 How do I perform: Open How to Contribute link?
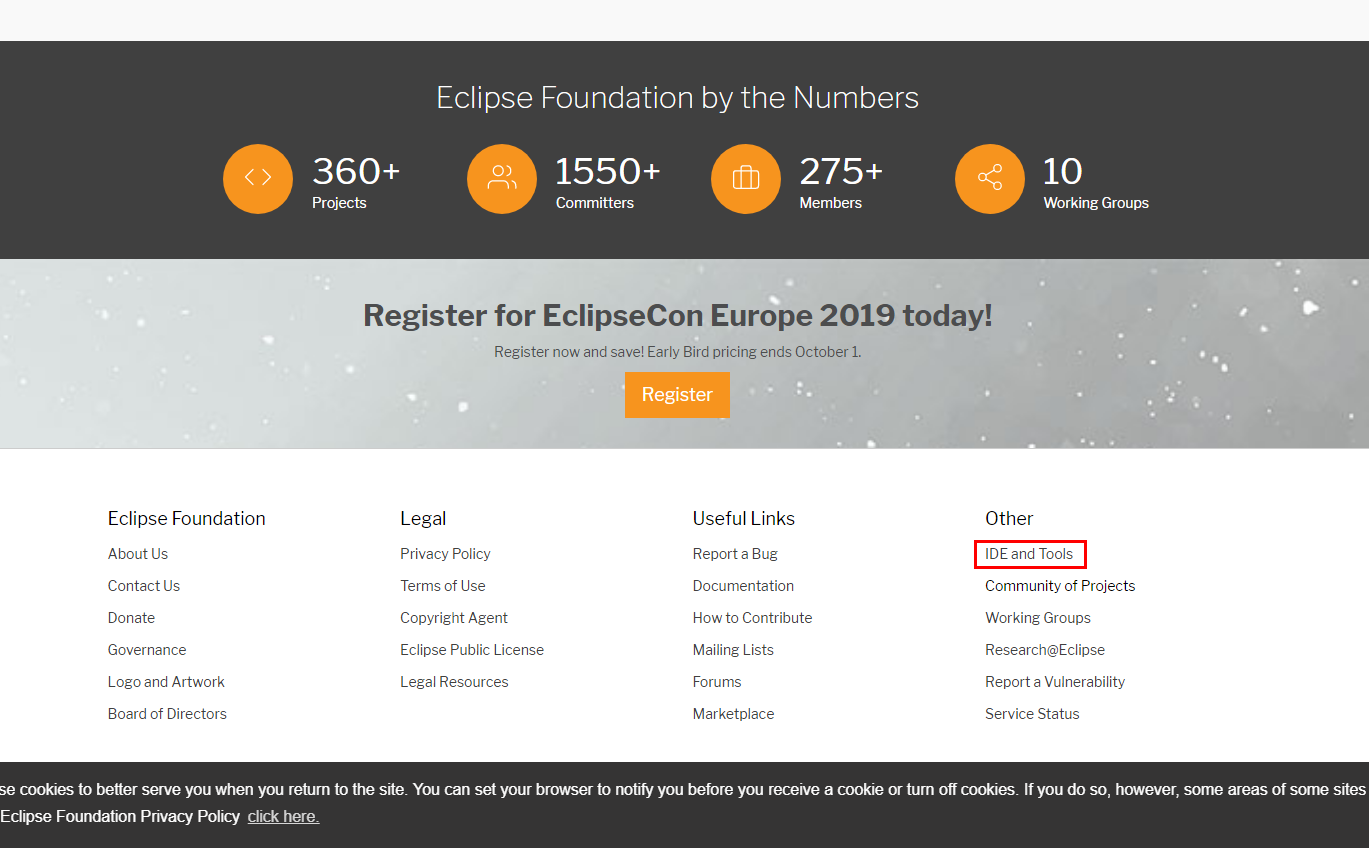[x=752, y=618]
